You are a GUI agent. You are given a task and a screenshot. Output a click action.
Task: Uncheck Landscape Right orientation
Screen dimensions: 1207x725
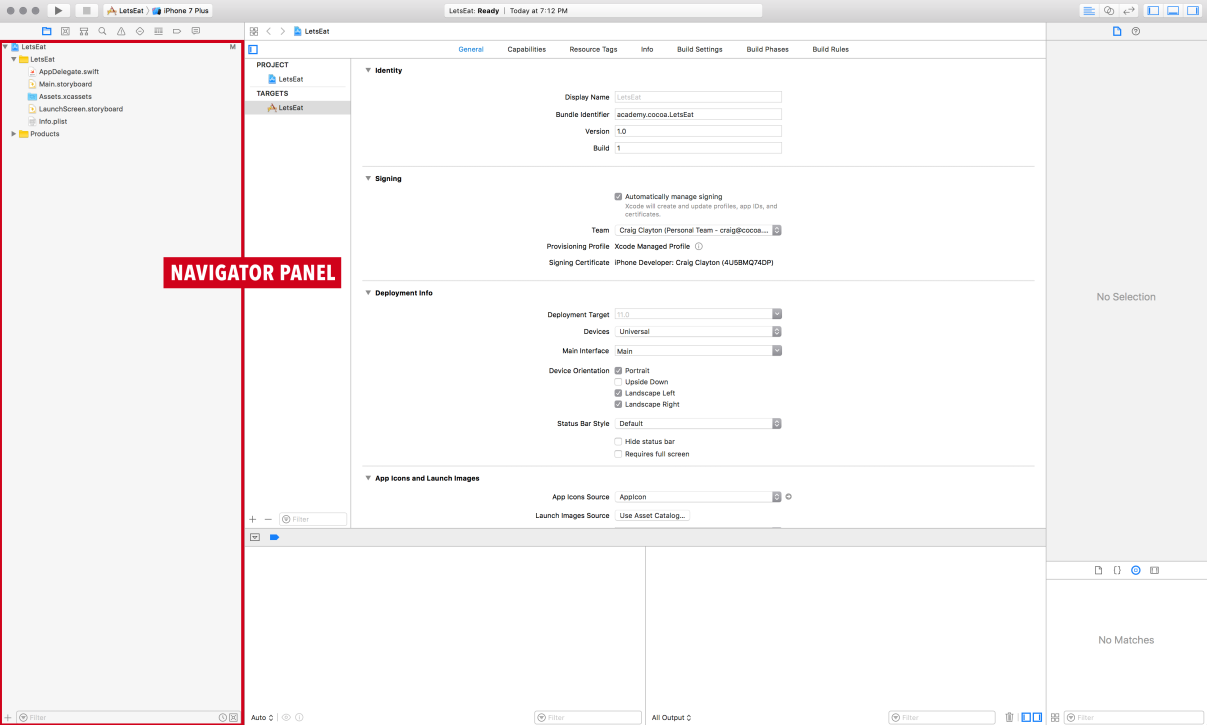pos(618,404)
